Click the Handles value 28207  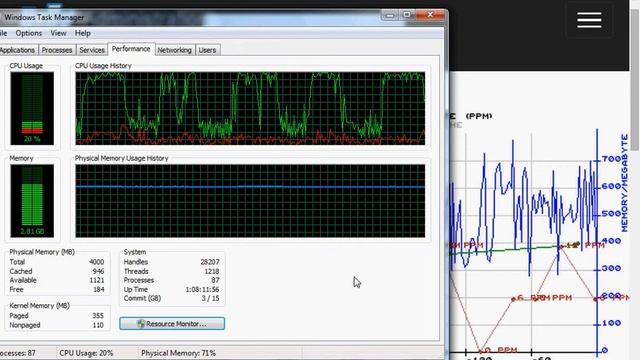pos(210,262)
